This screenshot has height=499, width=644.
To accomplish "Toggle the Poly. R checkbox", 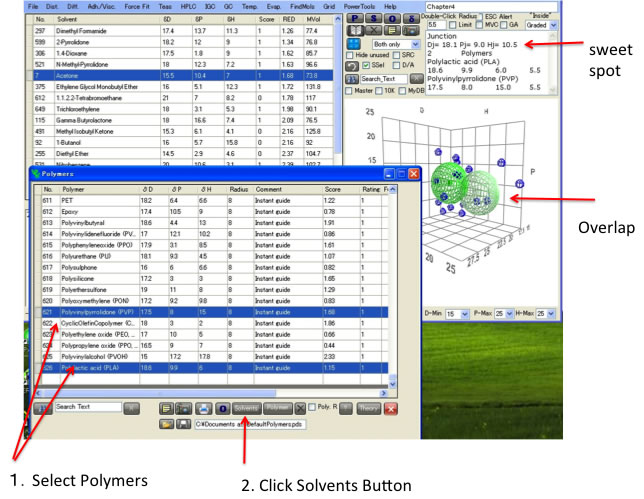I will click(312, 407).
